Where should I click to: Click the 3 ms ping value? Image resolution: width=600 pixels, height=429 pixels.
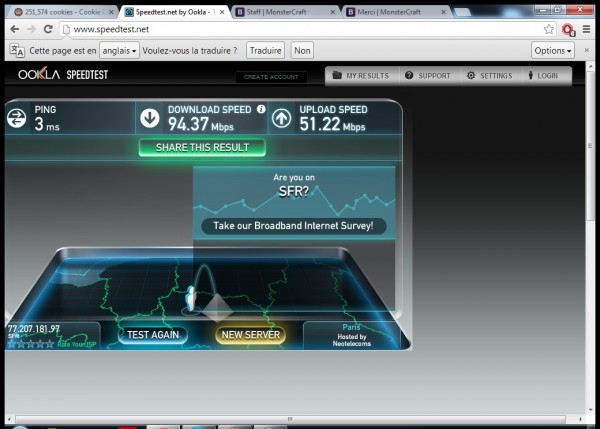tap(47, 124)
